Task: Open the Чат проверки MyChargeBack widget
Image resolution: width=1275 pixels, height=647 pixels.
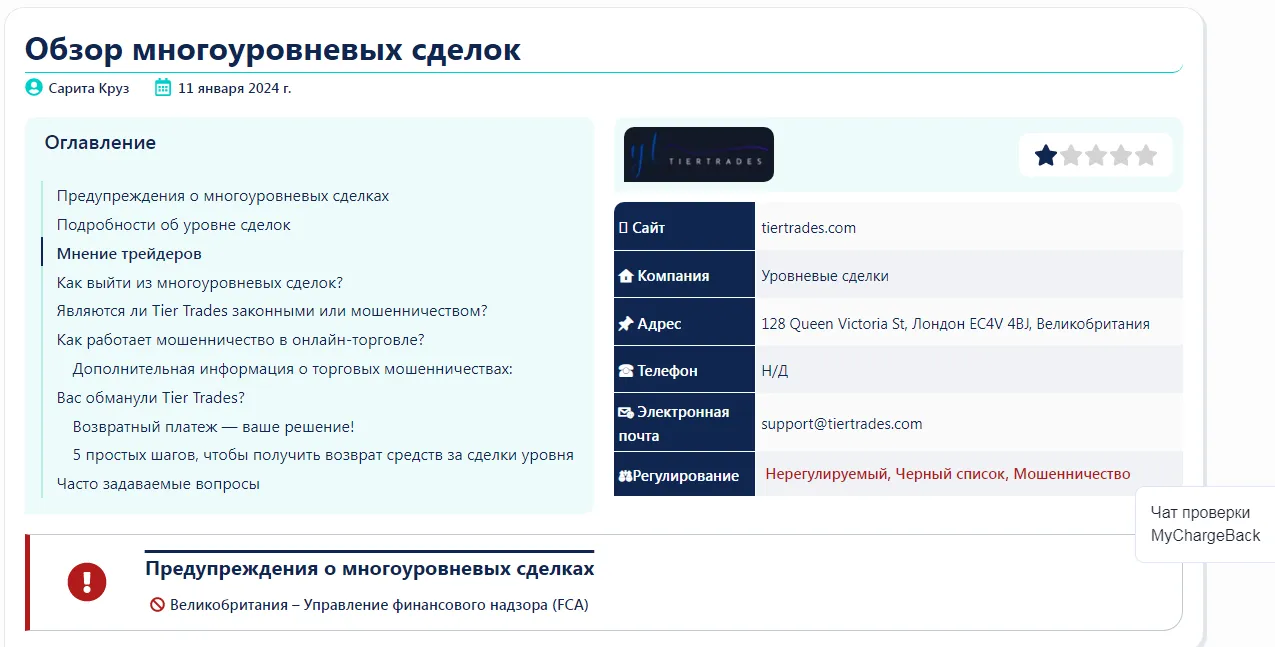Action: click(x=1205, y=524)
